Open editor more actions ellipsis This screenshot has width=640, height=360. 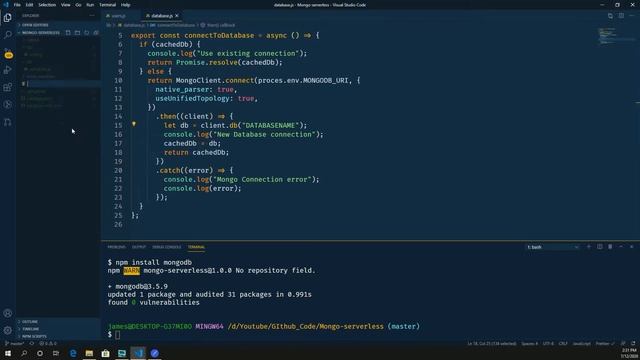(631, 16)
